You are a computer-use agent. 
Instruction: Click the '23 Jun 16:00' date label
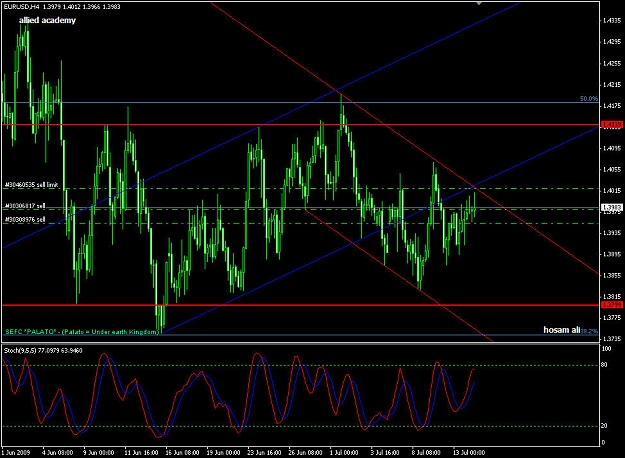[264, 452]
